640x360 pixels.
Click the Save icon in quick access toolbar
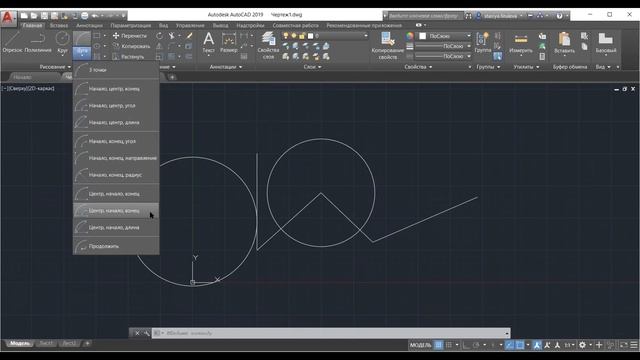(44, 16)
